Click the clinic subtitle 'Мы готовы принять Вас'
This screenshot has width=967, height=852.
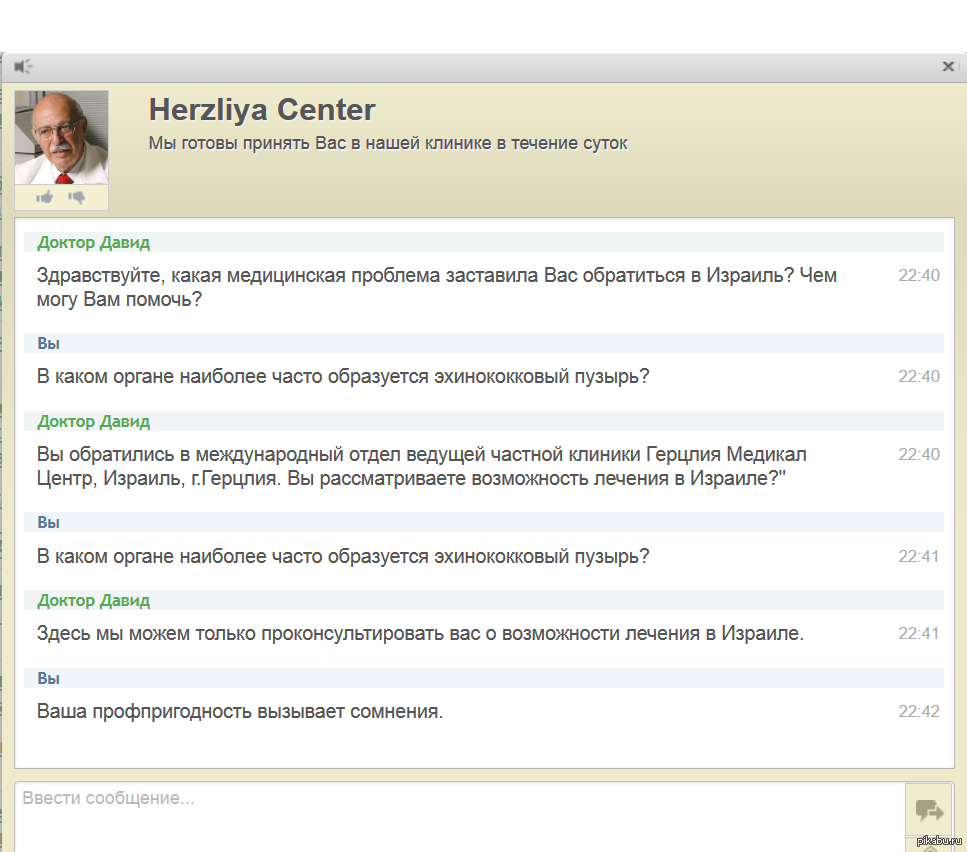[388, 143]
